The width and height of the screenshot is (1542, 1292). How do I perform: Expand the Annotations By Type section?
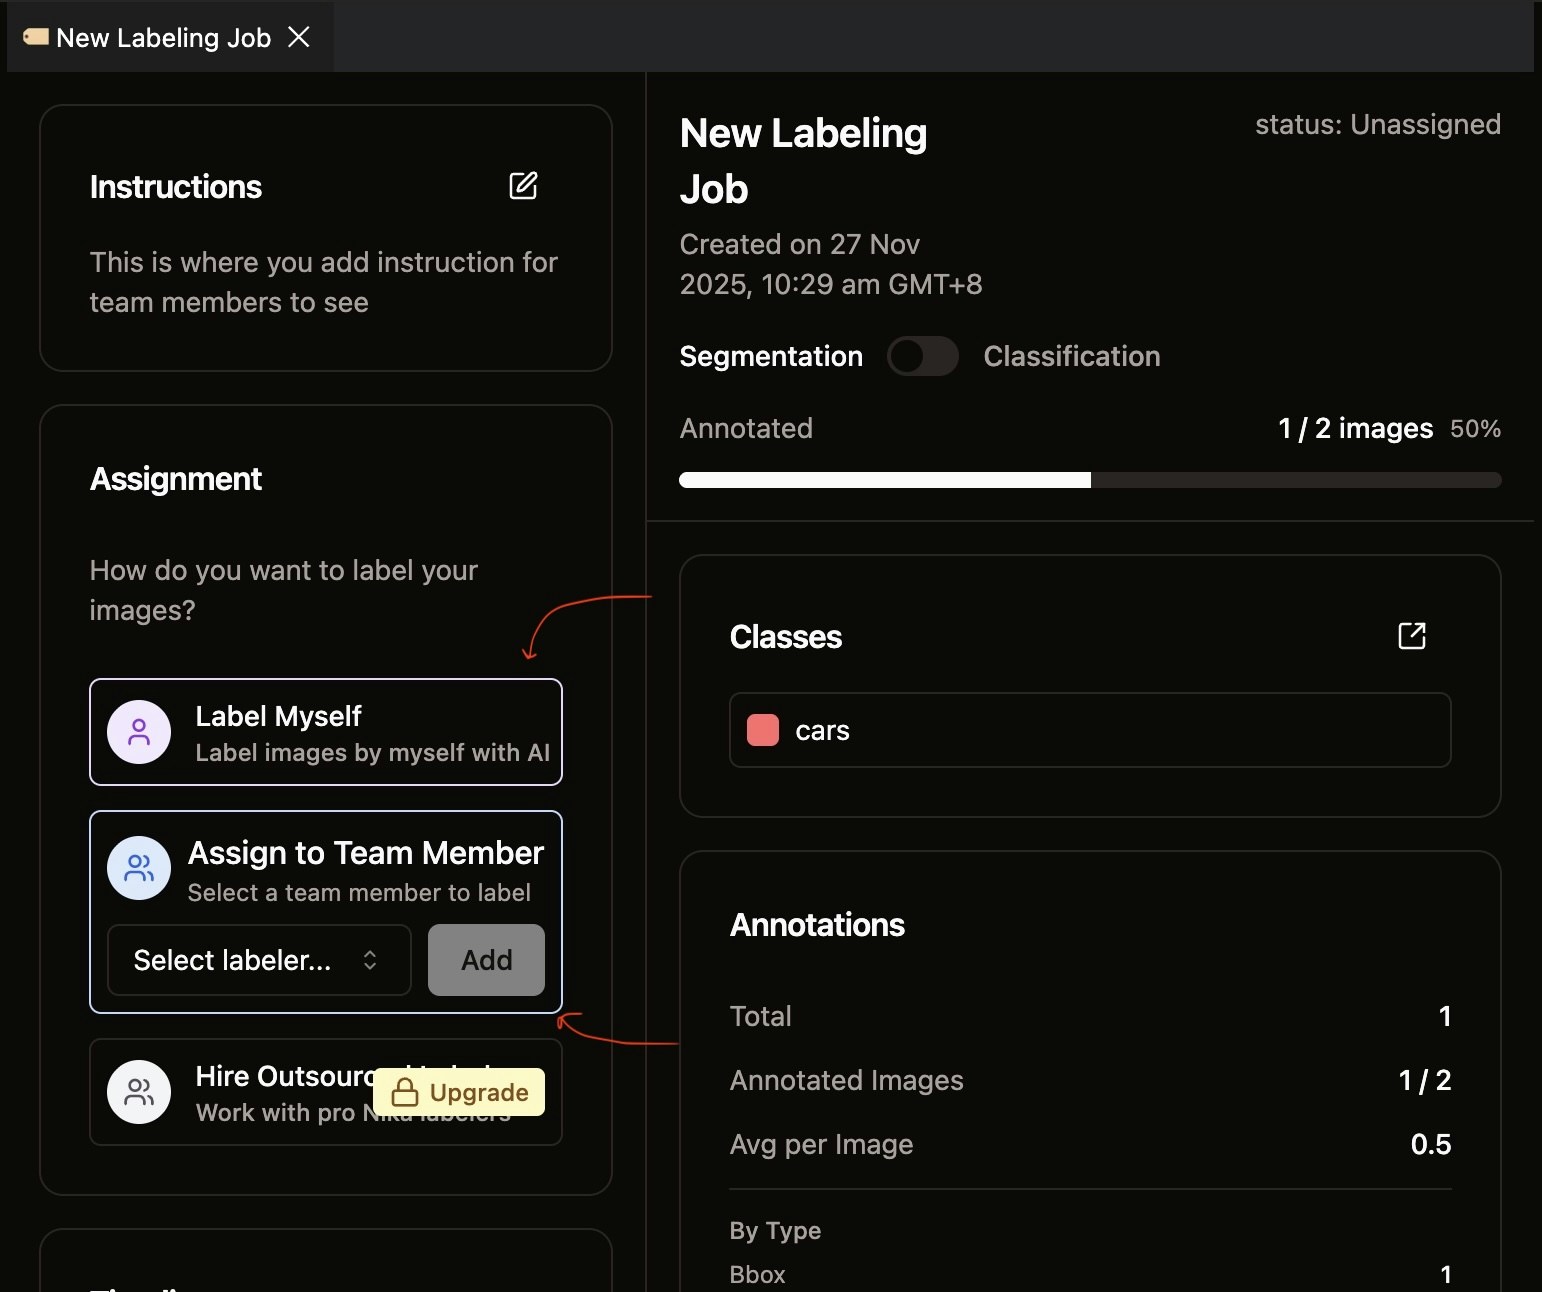[x=775, y=1231]
